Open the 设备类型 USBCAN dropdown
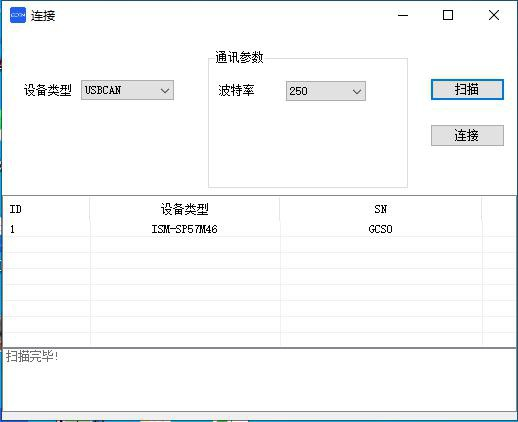Image resolution: width=518 pixels, height=422 pixels. pyautogui.click(x=127, y=90)
